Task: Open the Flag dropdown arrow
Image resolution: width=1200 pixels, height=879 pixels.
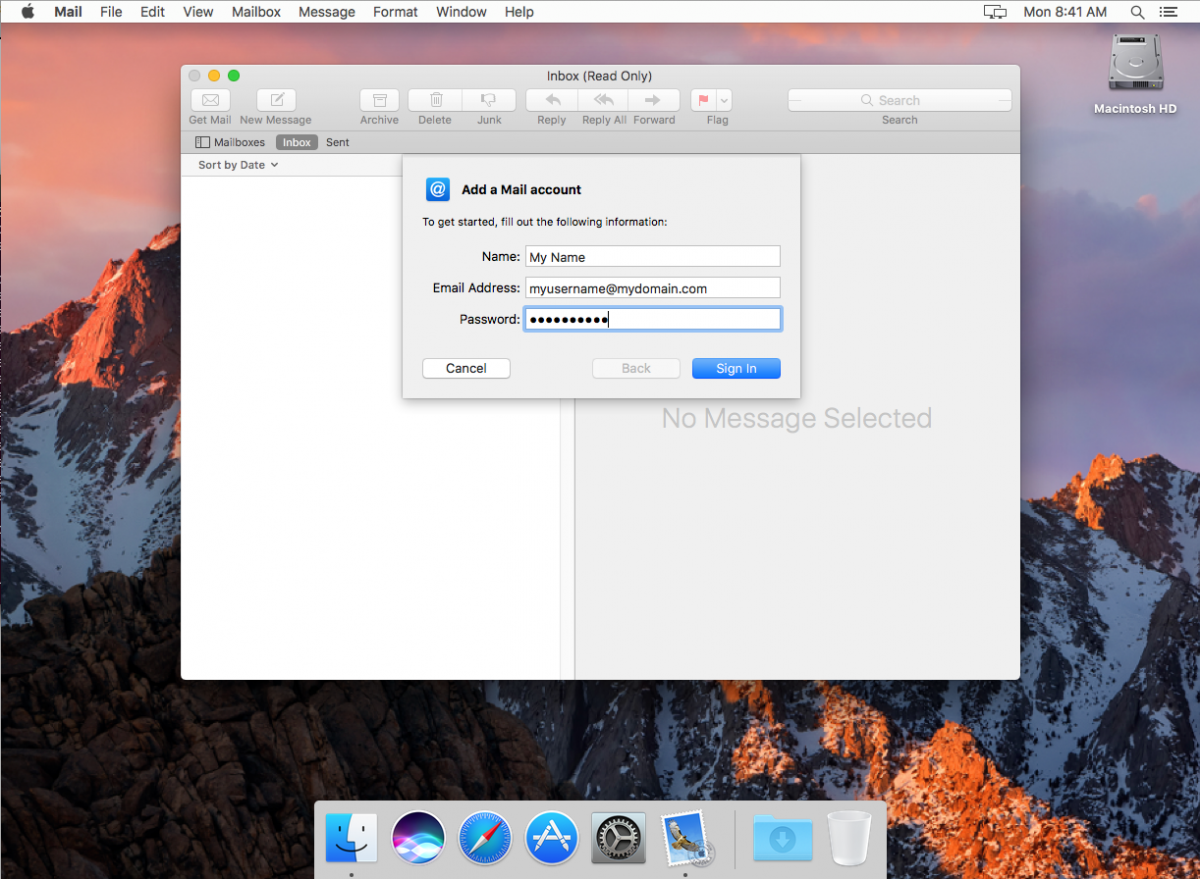Action: pyautogui.click(x=724, y=100)
